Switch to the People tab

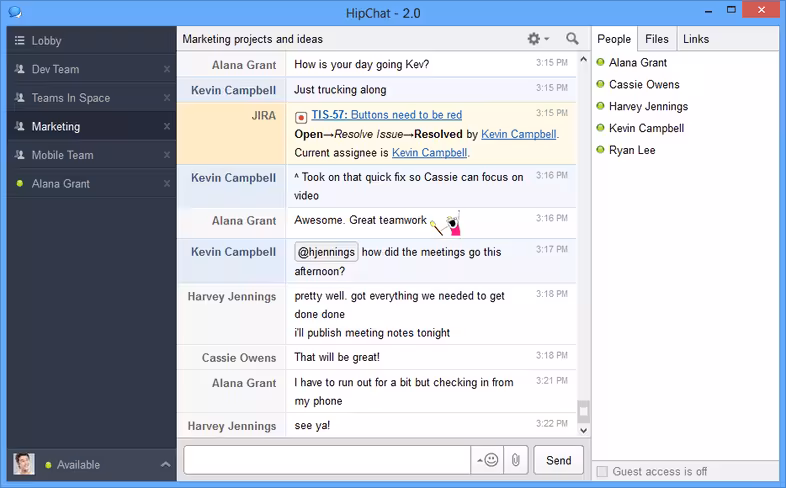point(614,39)
